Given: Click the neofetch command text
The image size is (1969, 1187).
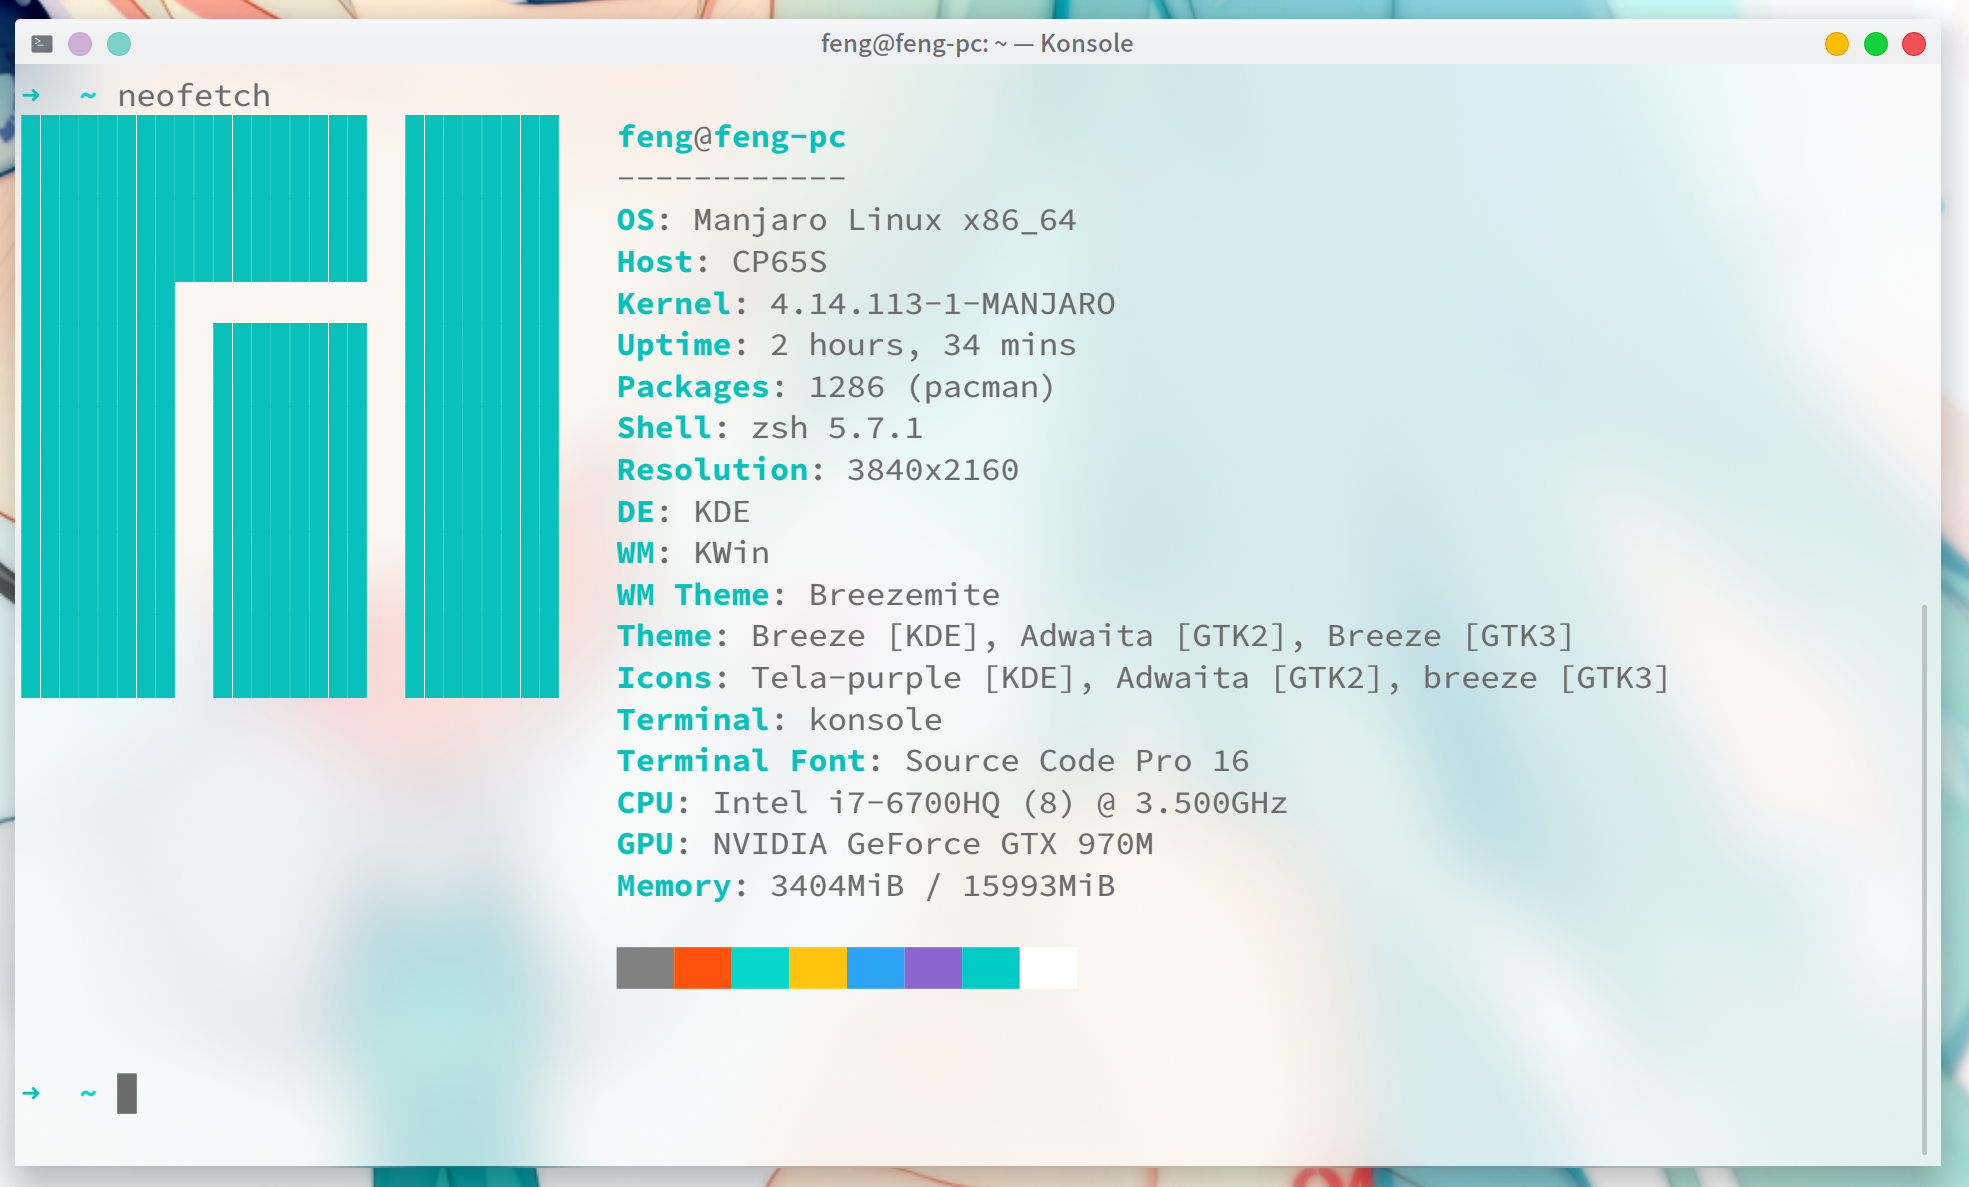Looking at the screenshot, I should pos(194,95).
